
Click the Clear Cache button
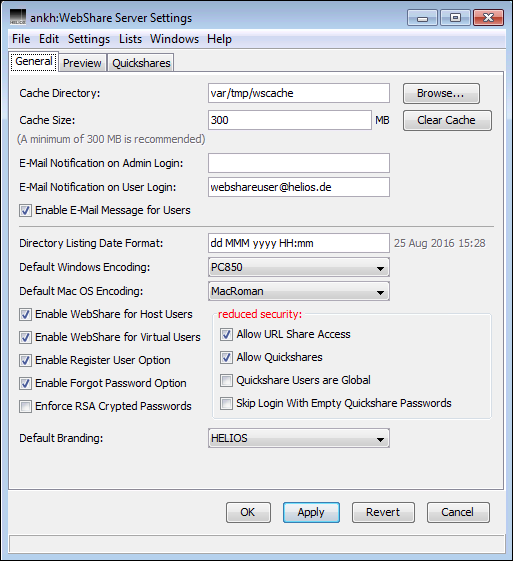coord(447,120)
